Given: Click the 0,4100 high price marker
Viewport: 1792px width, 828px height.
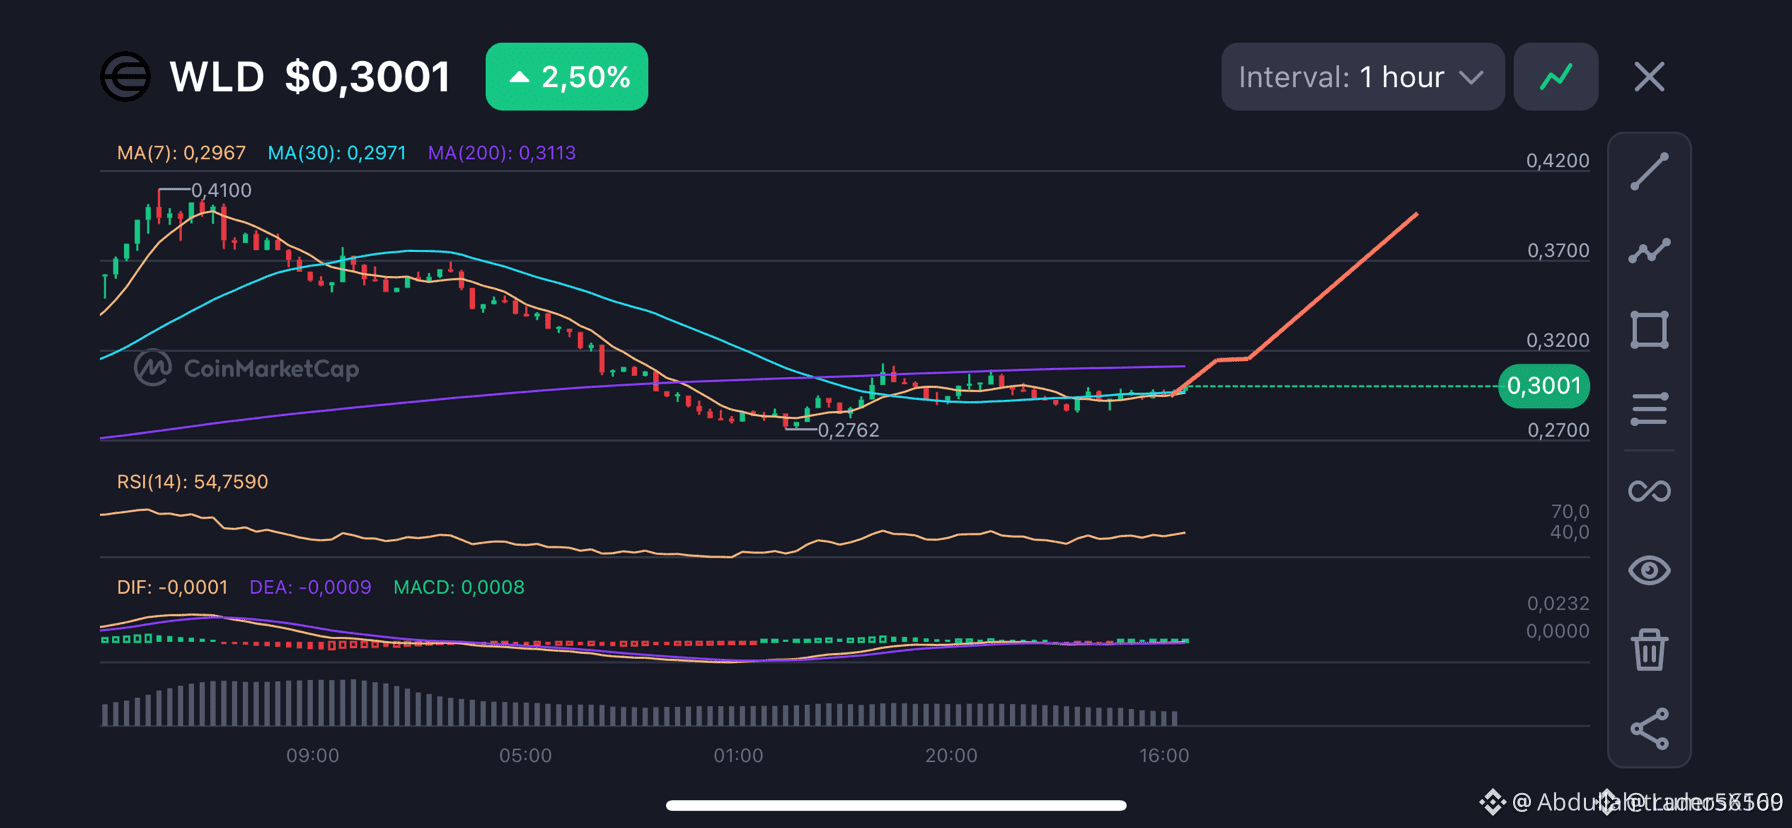Looking at the screenshot, I should (x=221, y=190).
